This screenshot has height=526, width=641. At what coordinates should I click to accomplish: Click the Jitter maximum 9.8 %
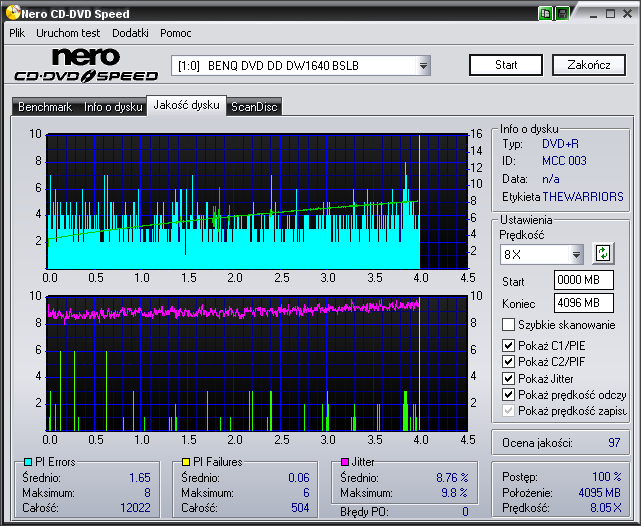(x=454, y=493)
